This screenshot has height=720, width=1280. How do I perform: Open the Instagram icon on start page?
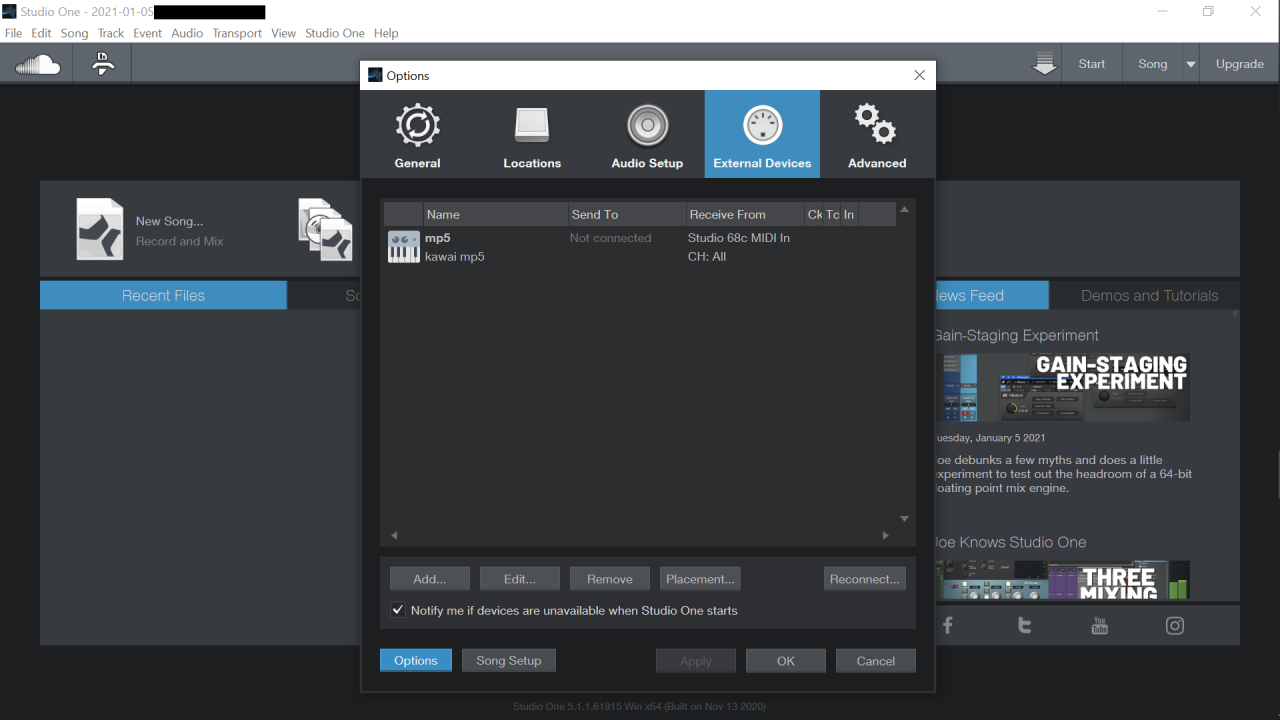[x=1175, y=626]
